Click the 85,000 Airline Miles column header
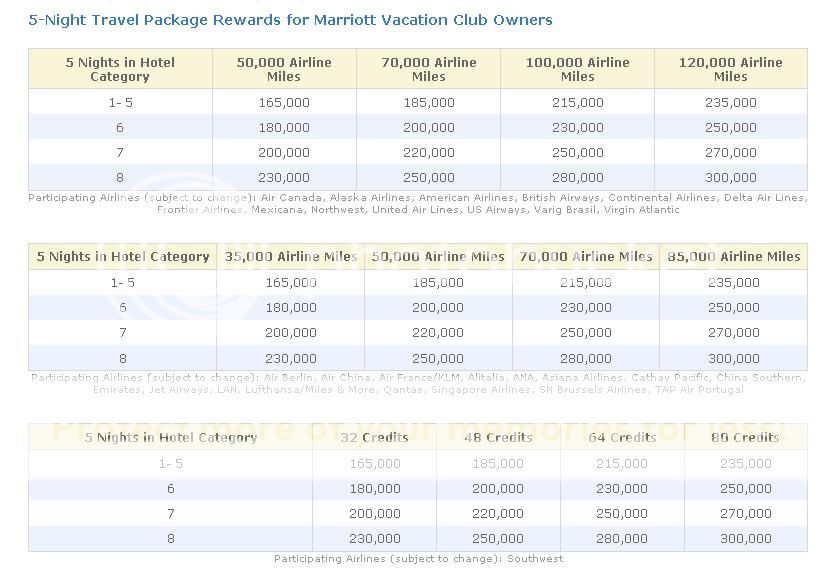Image resolution: width=839 pixels, height=574 pixels. [x=733, y=257]
